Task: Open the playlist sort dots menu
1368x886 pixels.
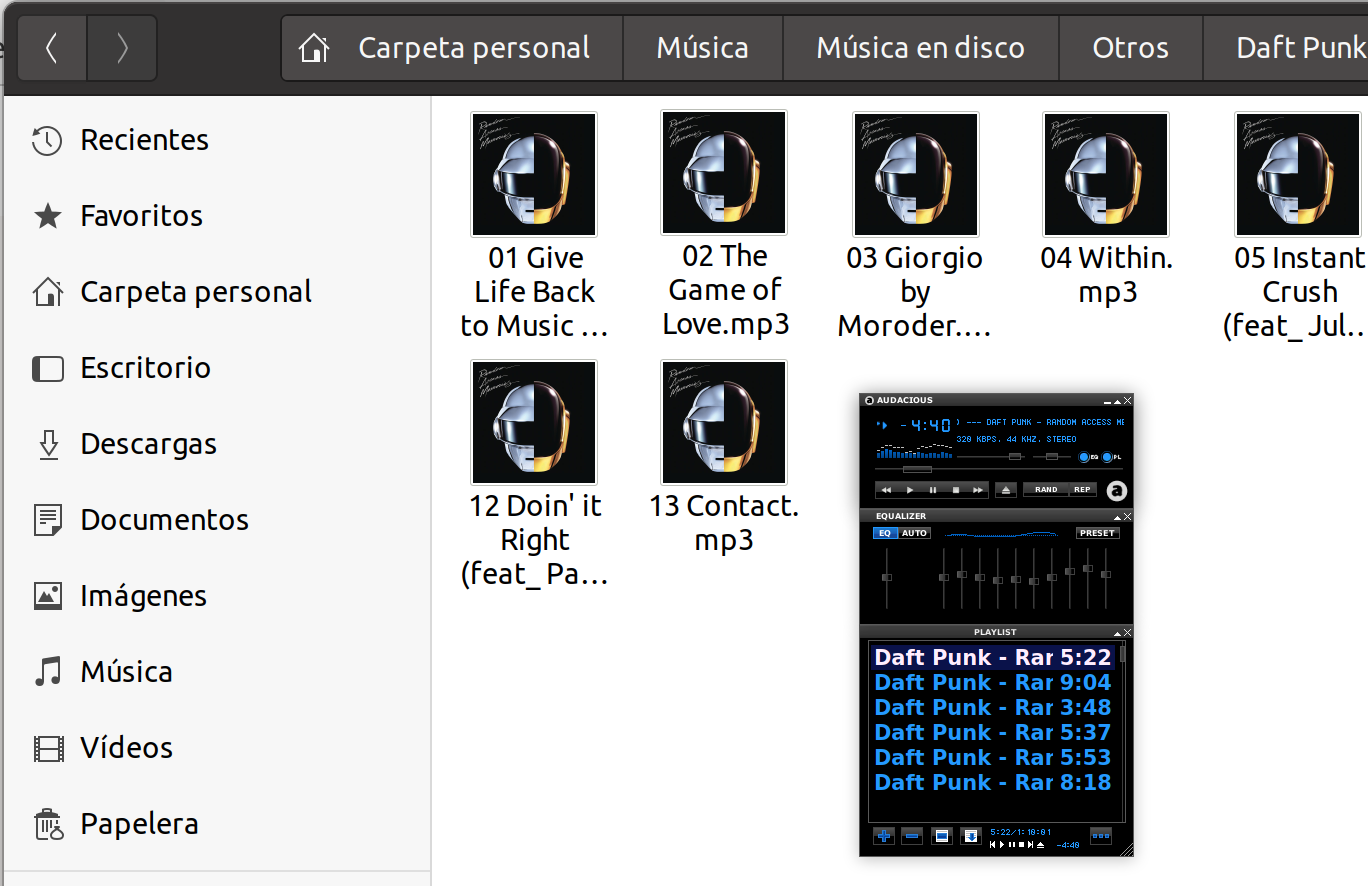Action: click(1100, 836)
